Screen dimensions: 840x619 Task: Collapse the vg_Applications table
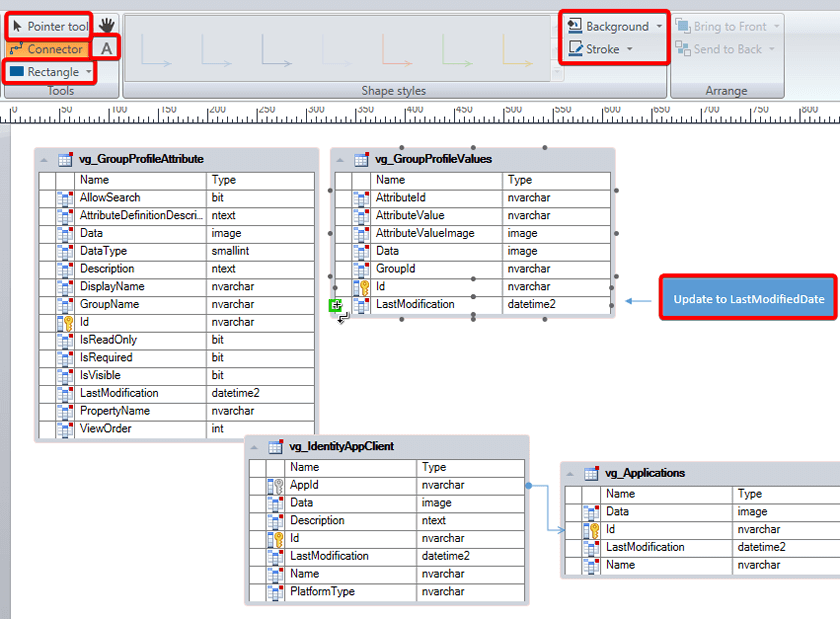pos(570,474)
